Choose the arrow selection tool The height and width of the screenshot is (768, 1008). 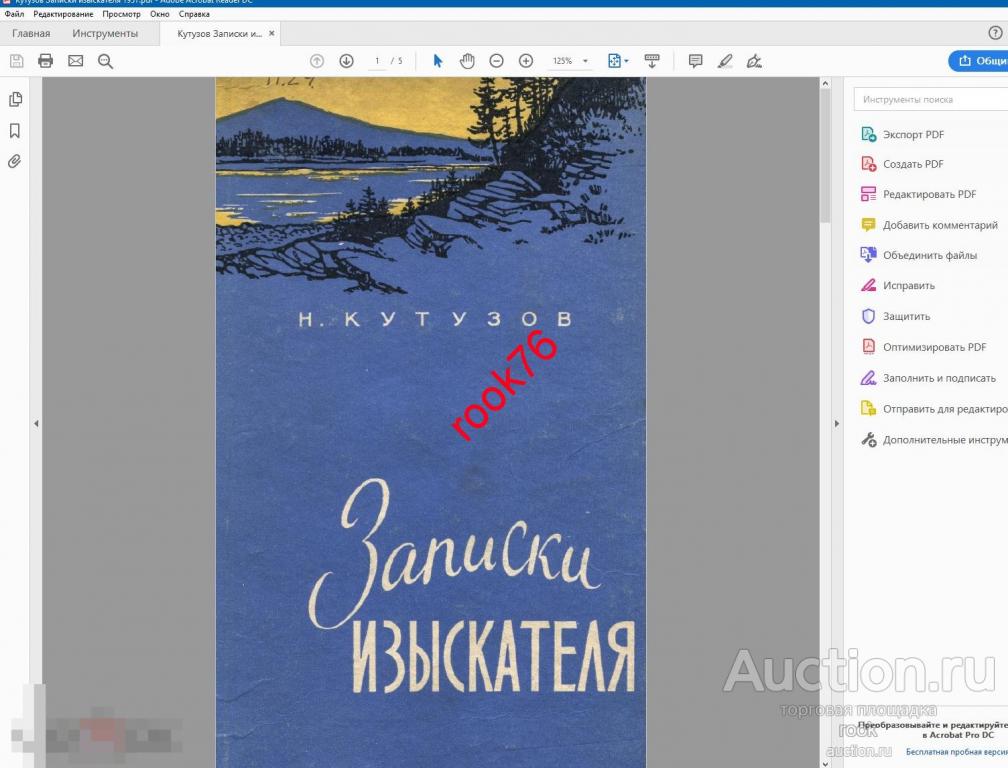coord(437,61)
